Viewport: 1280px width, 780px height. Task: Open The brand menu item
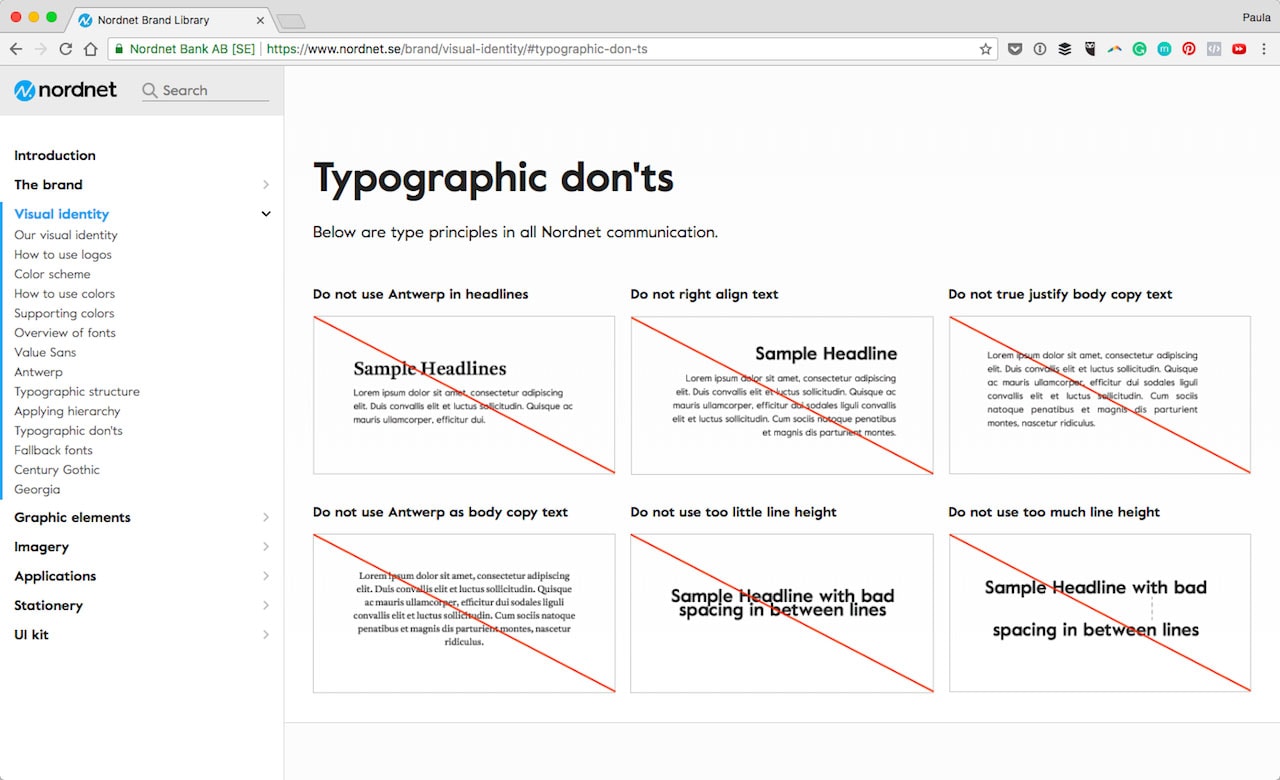(x=48, y=185)
